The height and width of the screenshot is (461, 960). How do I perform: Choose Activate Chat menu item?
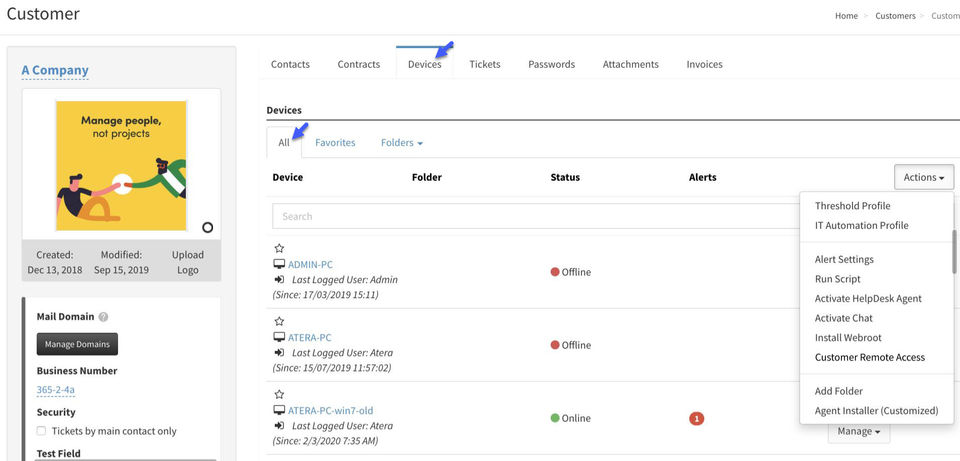tap(844, 318)
